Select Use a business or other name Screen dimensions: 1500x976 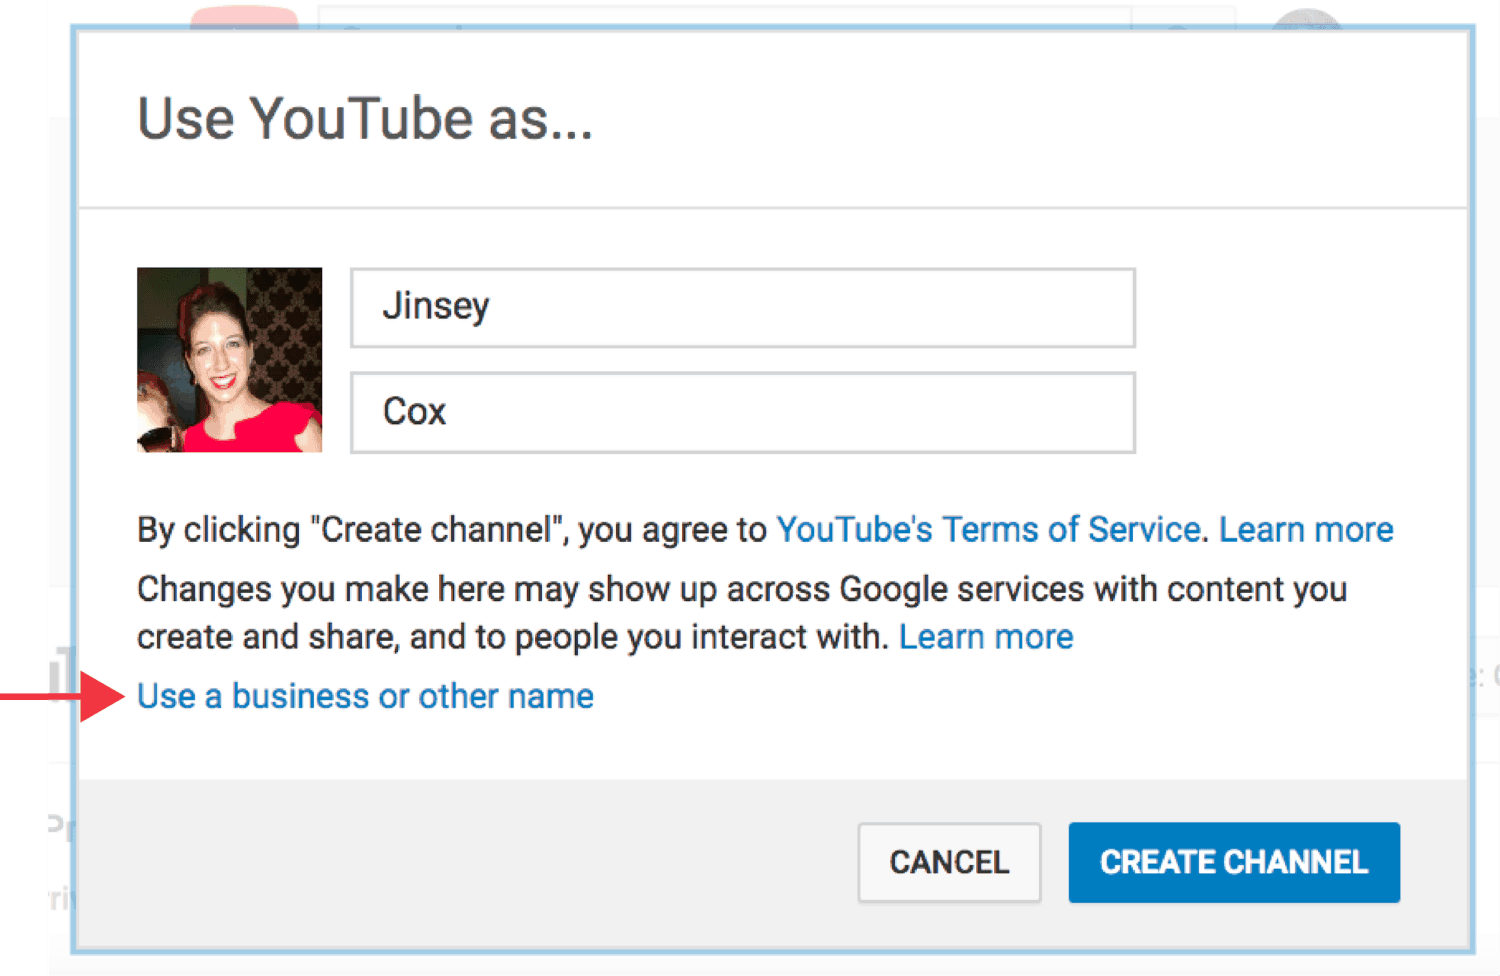coord(365,696)
